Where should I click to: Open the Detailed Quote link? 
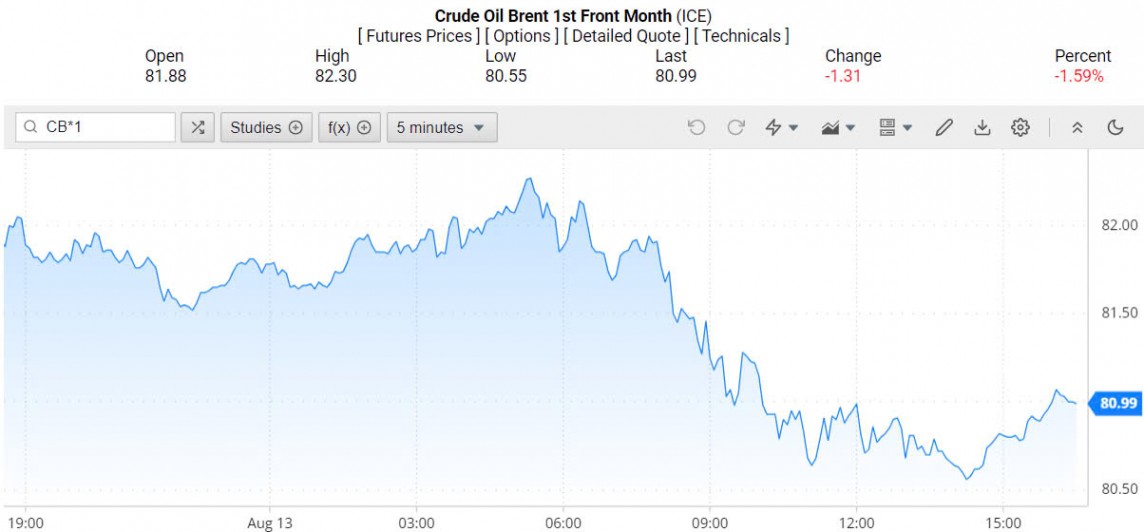[625, 36]
